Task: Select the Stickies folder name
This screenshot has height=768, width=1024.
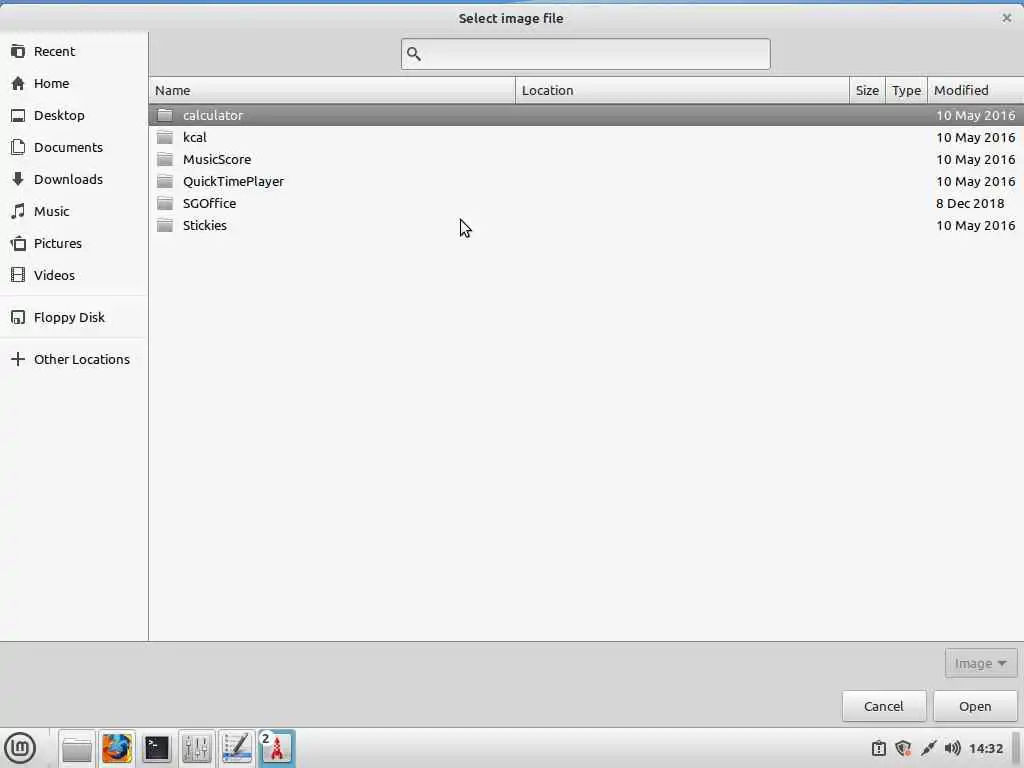Action: (x=204, y=225)
